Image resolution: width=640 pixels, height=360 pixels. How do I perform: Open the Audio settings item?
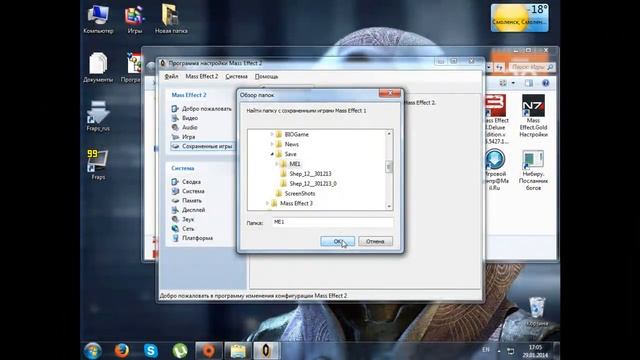tap(185, 127)
